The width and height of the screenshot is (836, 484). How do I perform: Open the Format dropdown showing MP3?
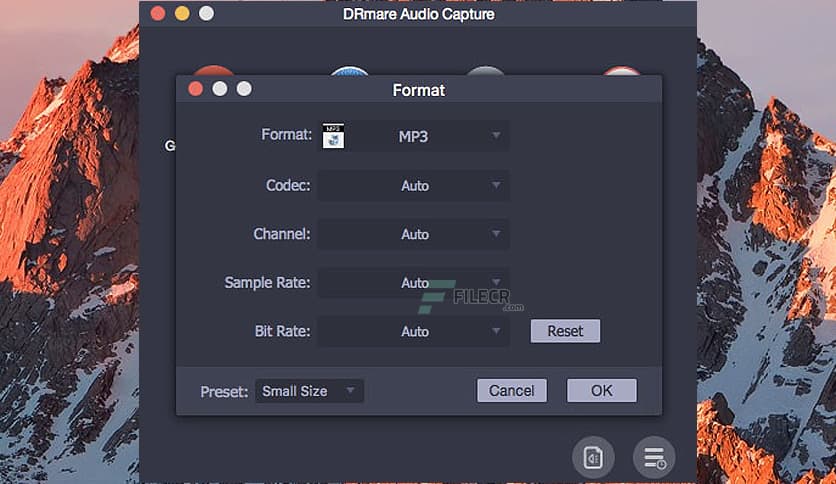(414, 136)
